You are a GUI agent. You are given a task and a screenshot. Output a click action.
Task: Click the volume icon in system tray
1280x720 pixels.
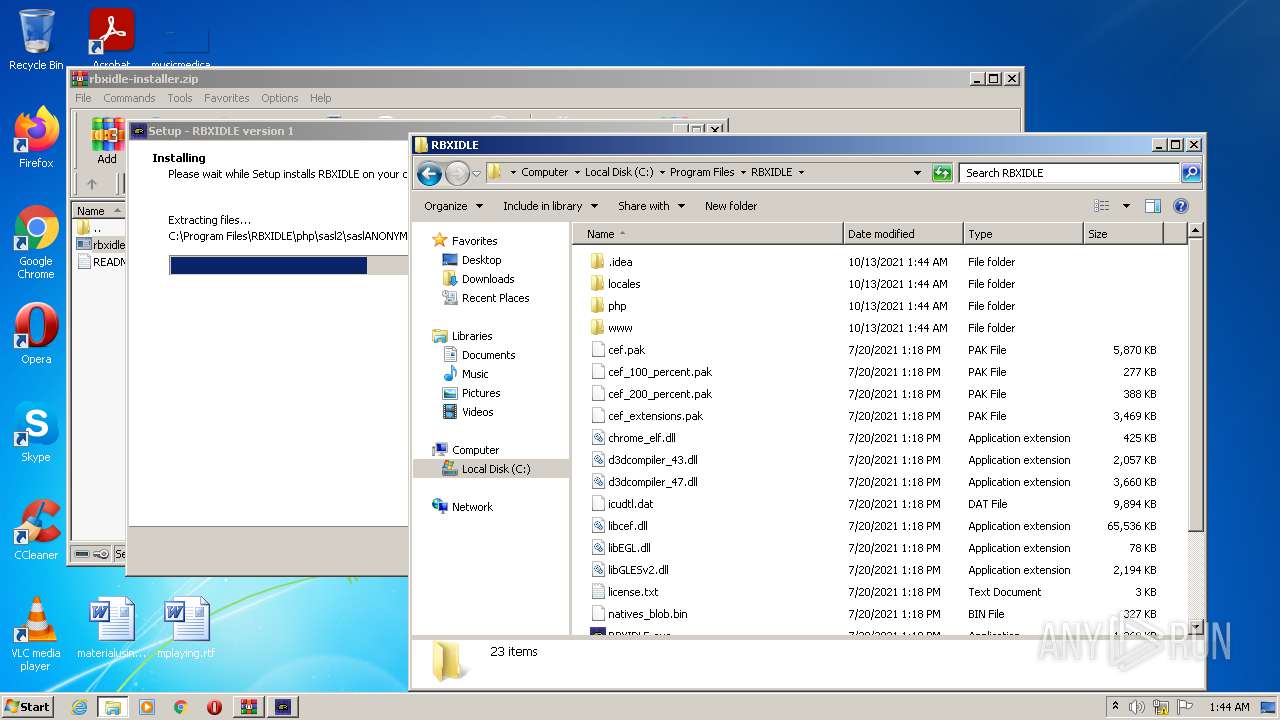[1137, 707]
